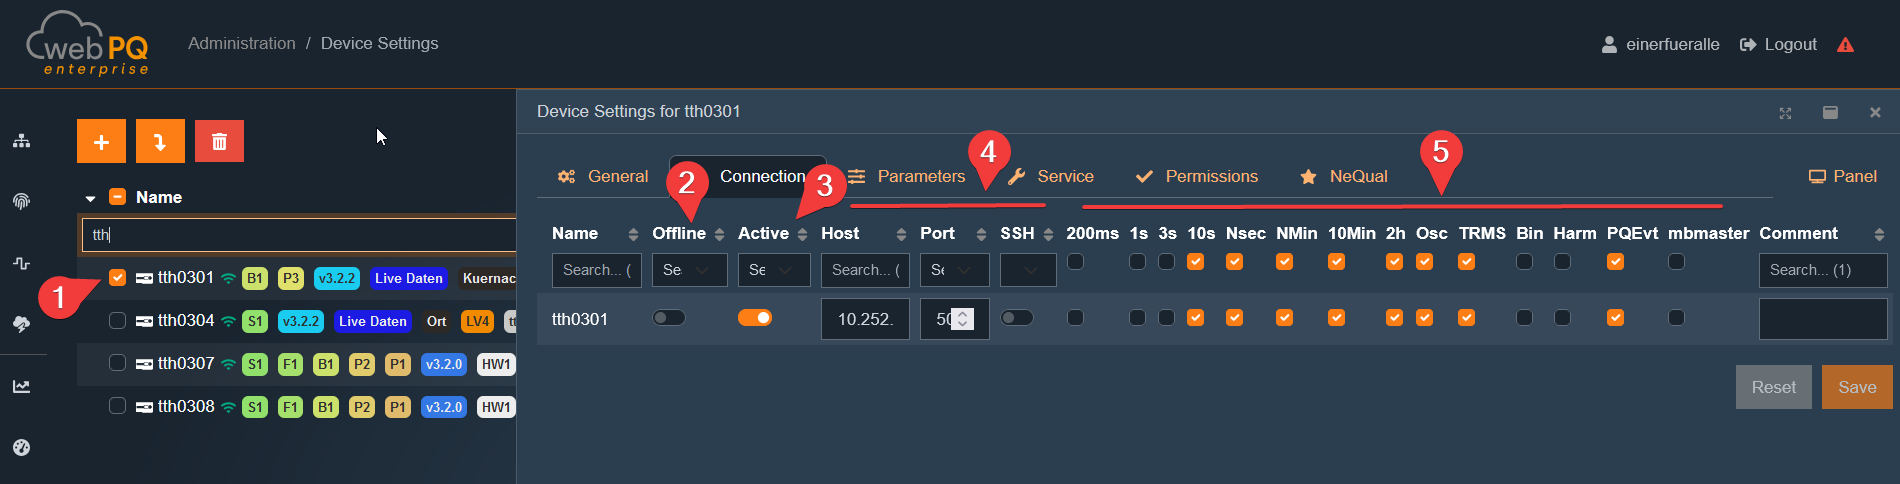
Task: Open the chart analysis sidebar icon
Action: point(21,386)
